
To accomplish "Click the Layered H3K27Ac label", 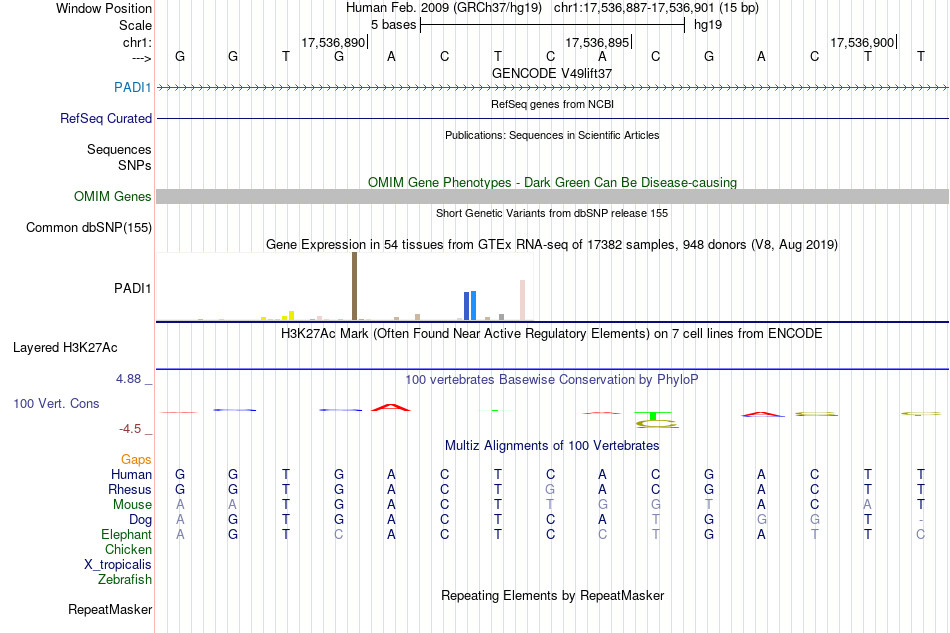I will click(x=65, y=348).
